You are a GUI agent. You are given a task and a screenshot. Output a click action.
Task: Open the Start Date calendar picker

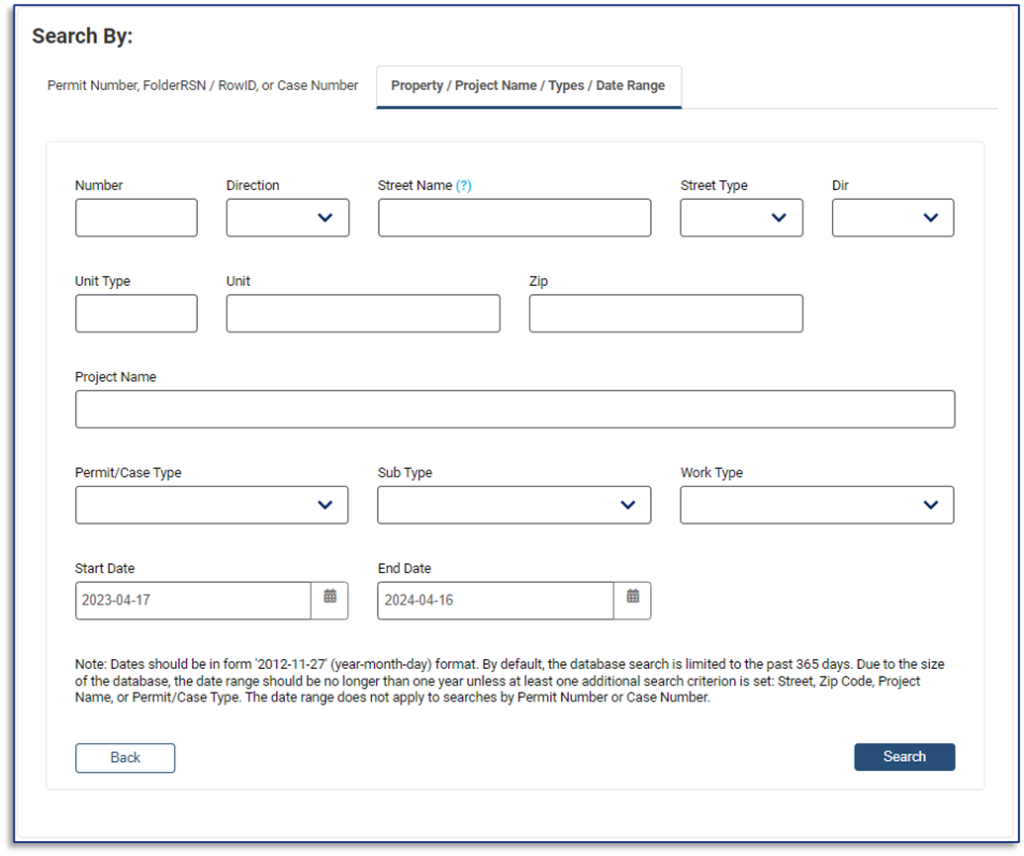330,600
